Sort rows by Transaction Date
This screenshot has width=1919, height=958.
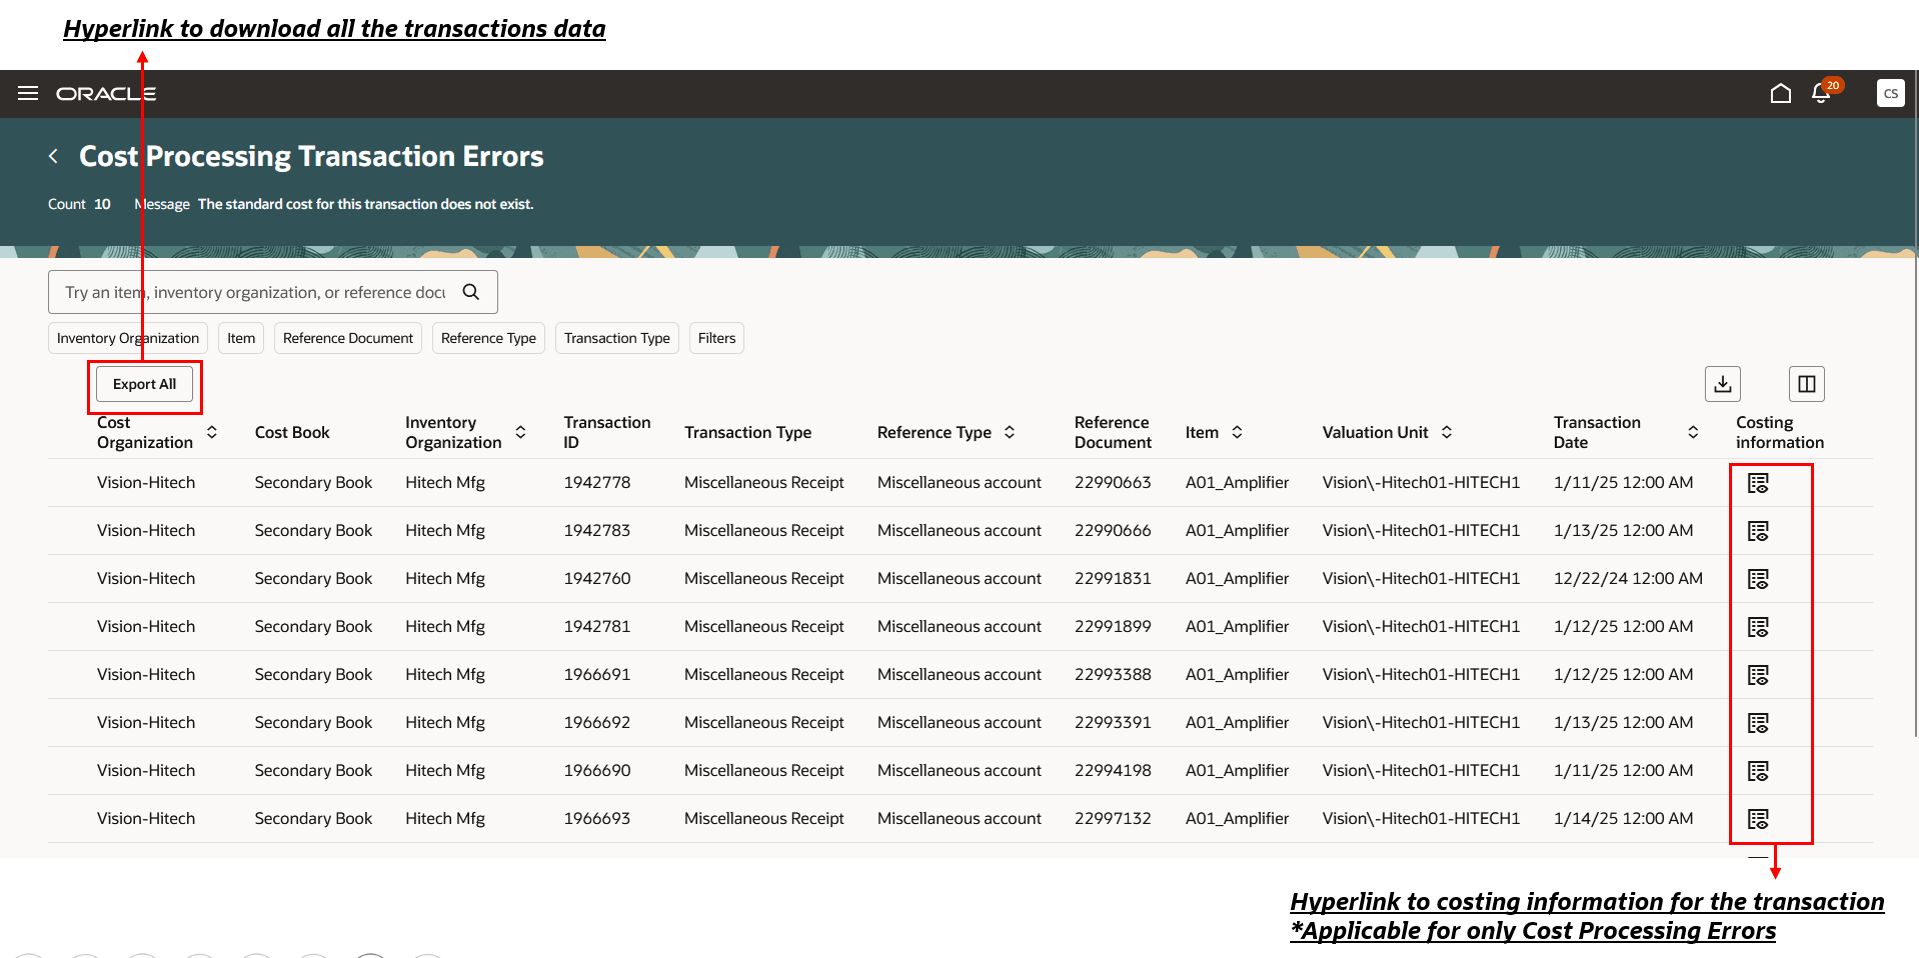click(x=1693, y=432)
